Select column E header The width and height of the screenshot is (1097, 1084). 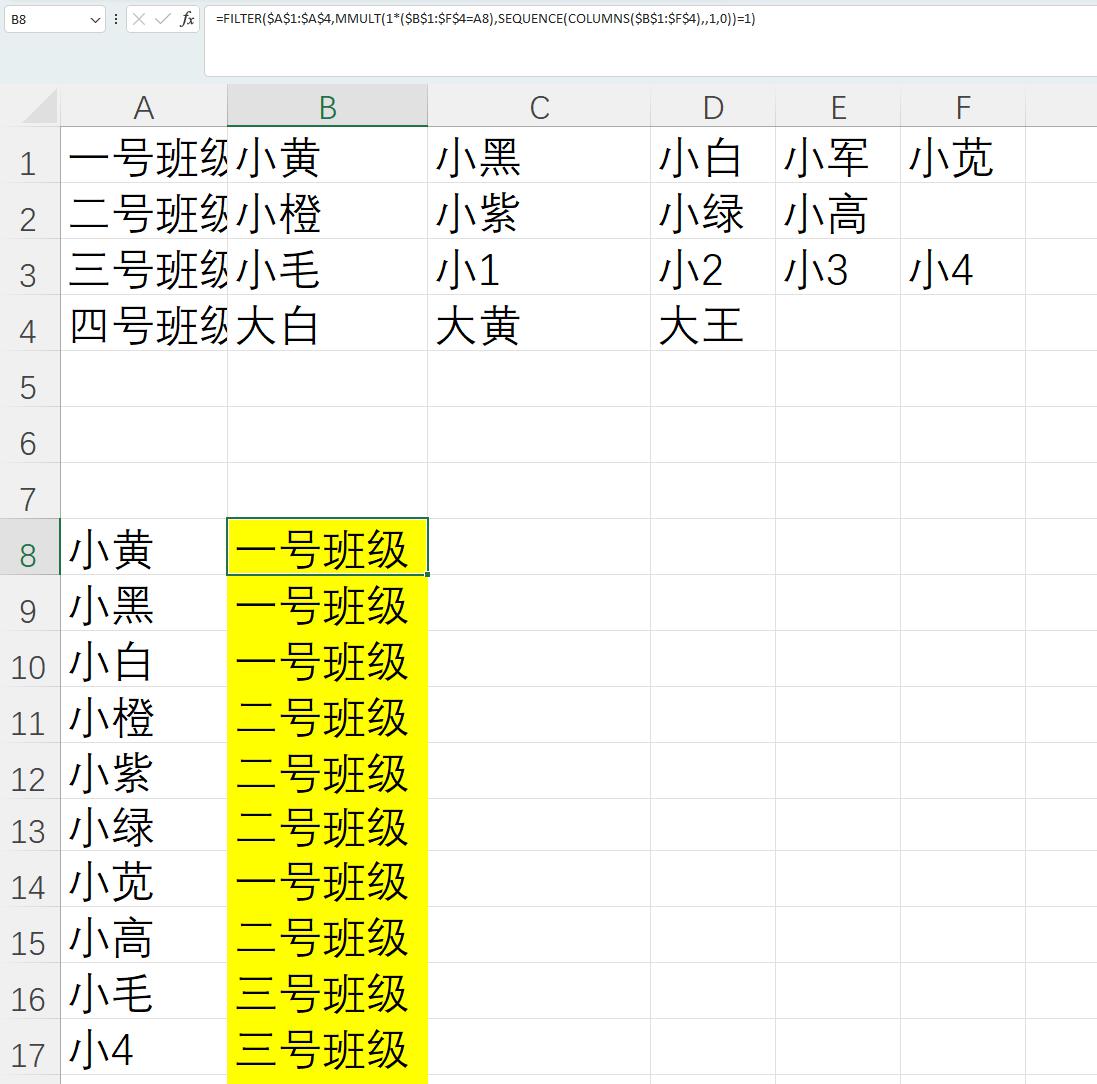837,106
